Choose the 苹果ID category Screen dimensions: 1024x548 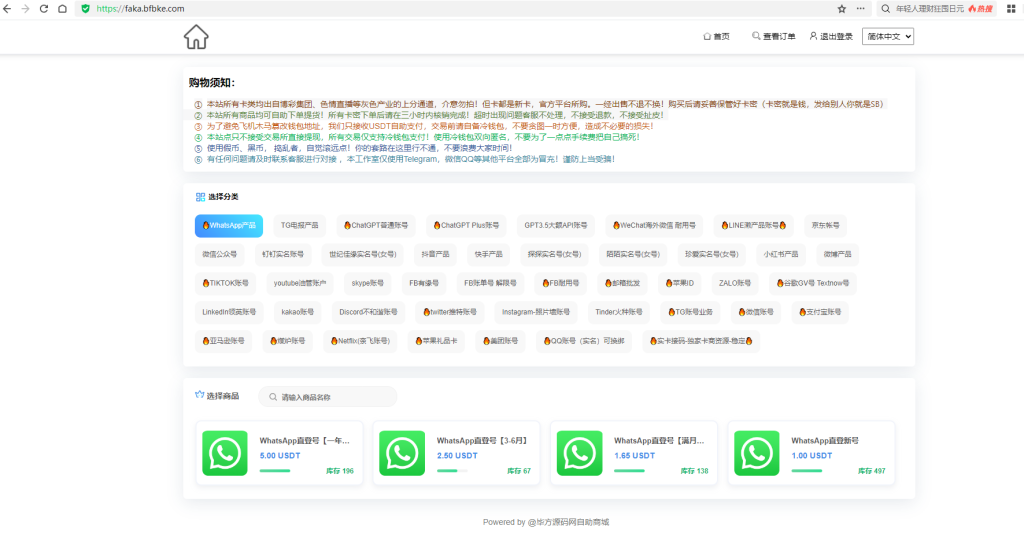[x=679, y=283]
